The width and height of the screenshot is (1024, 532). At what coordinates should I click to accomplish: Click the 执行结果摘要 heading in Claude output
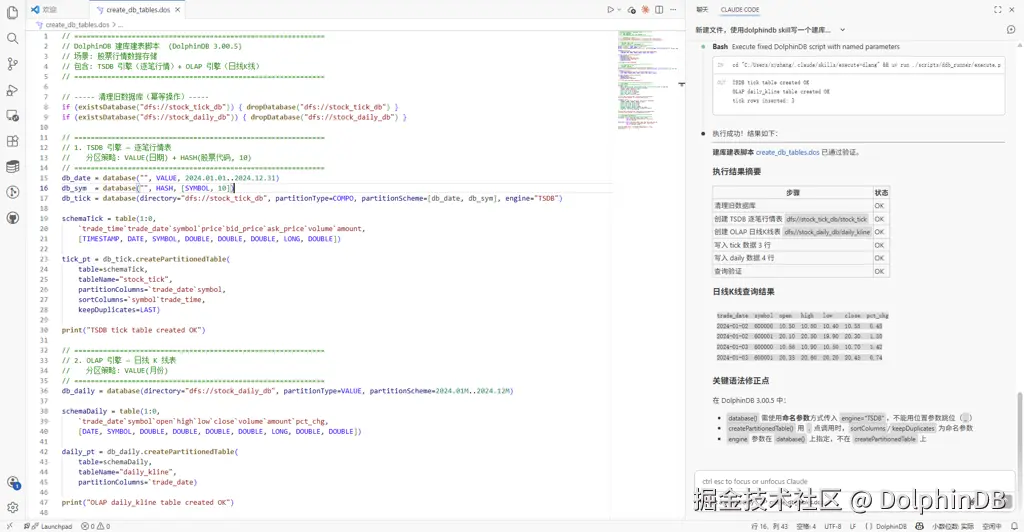pos(737,172)
